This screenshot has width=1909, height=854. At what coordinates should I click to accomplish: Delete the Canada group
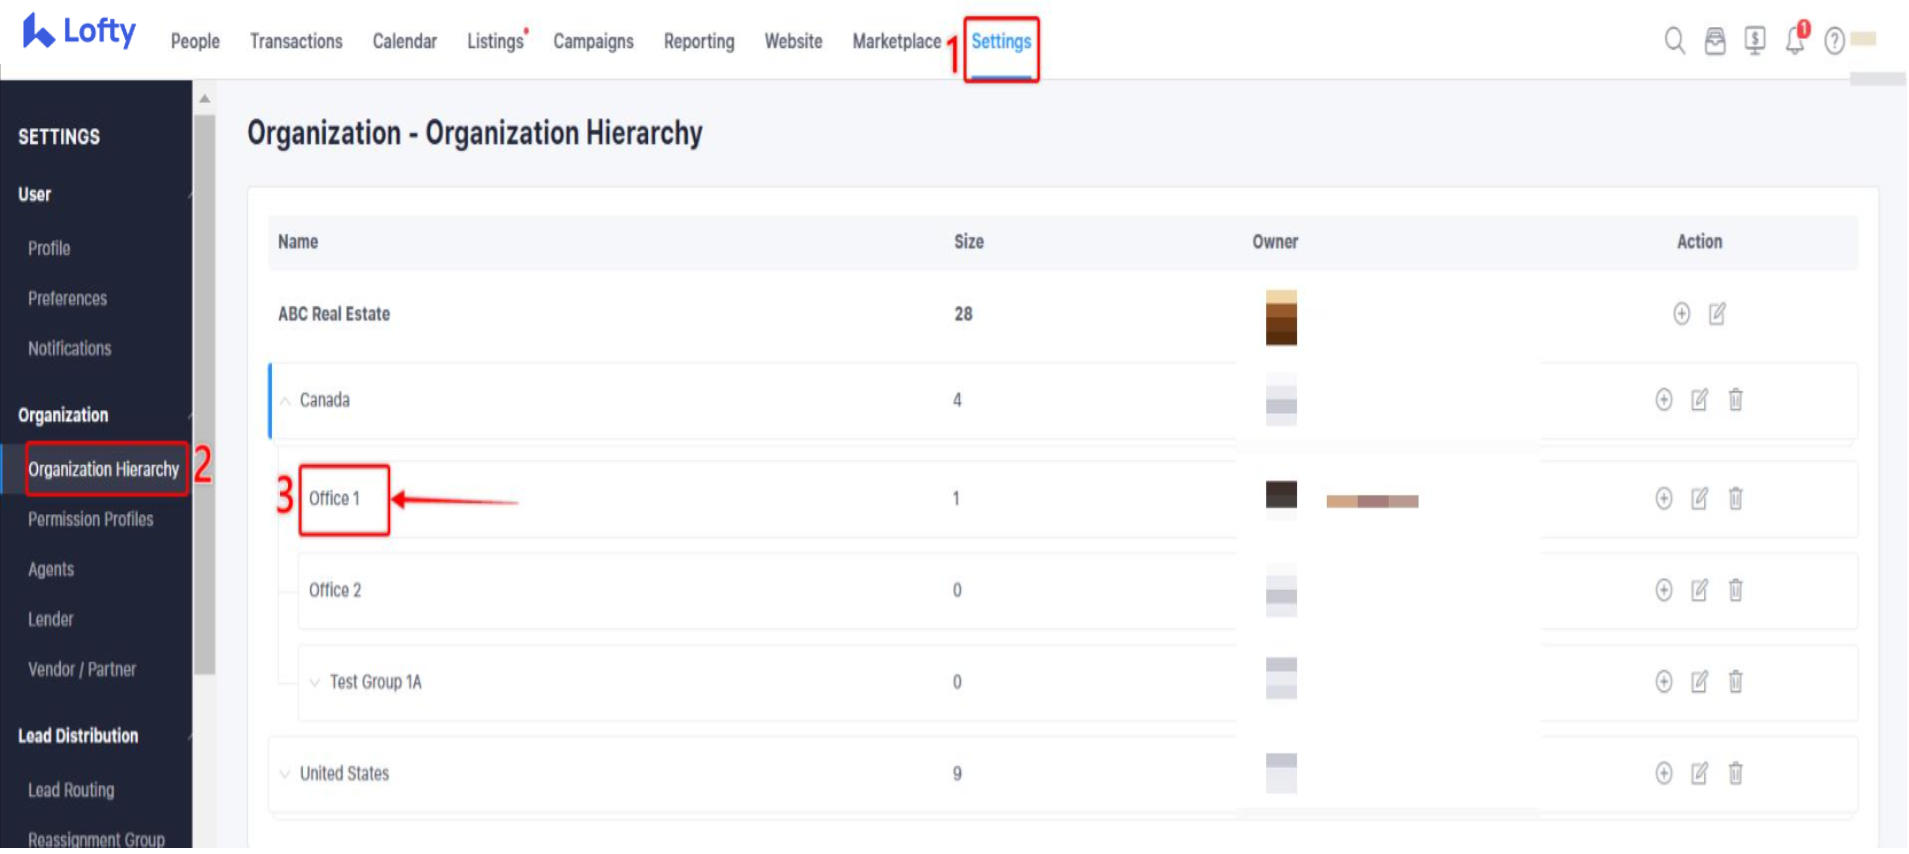(x=1735, y=400)
